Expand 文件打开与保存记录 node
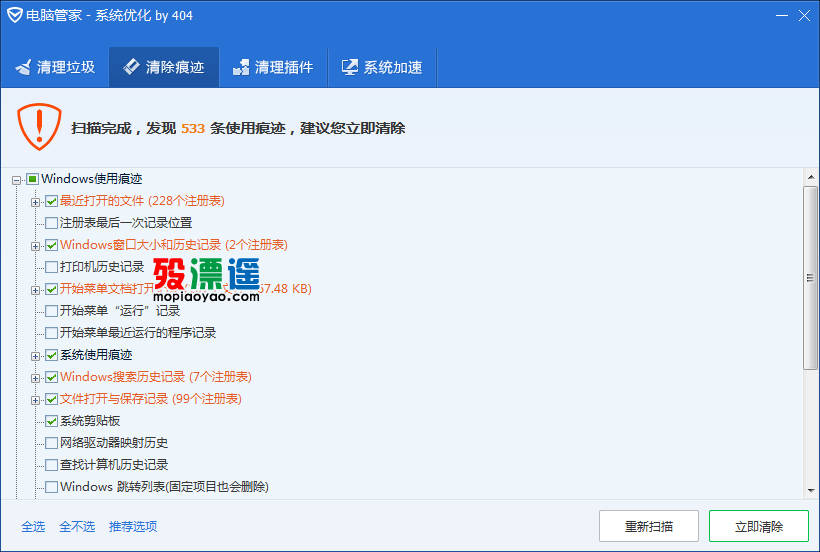This screenshot has width=820, height=552. tap(36, 400)
